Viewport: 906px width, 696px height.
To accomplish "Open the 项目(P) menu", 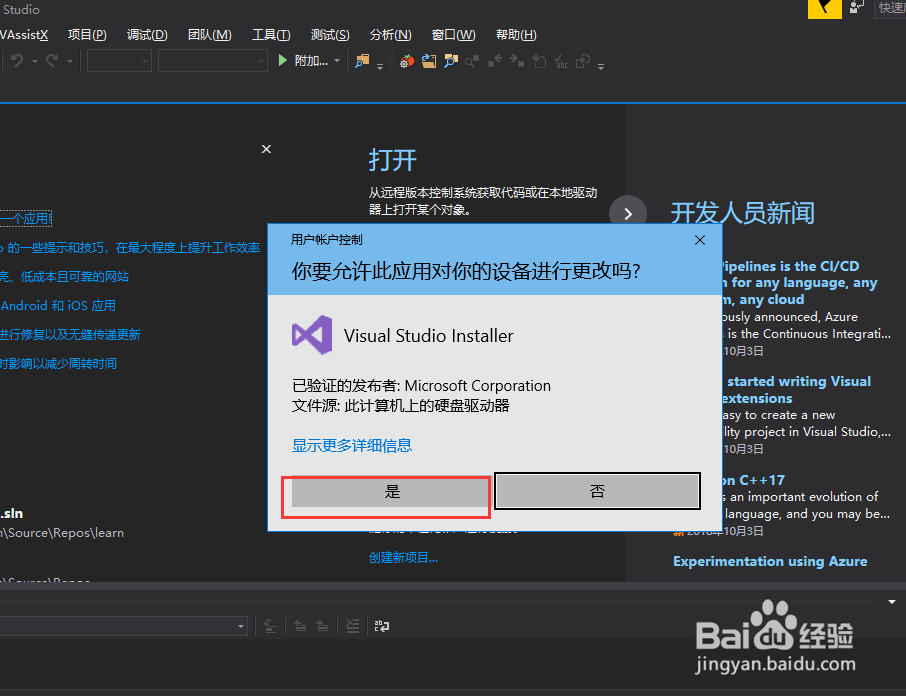I will click(87, 35).
